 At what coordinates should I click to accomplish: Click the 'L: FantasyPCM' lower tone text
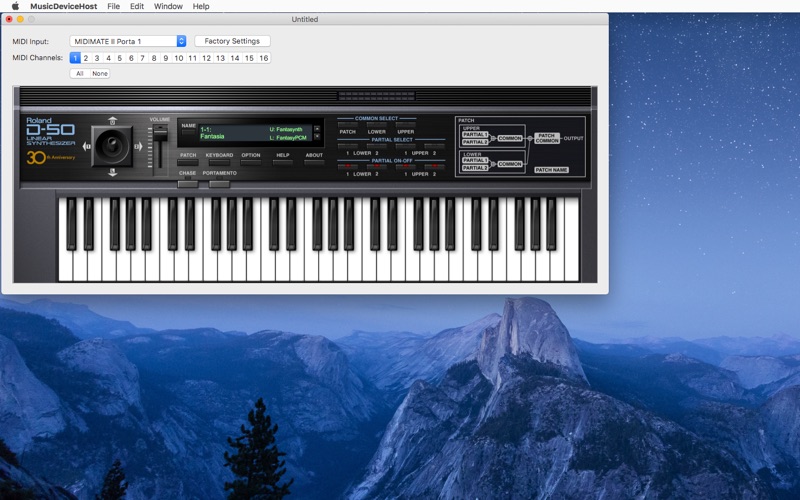(x=288, y=138)
